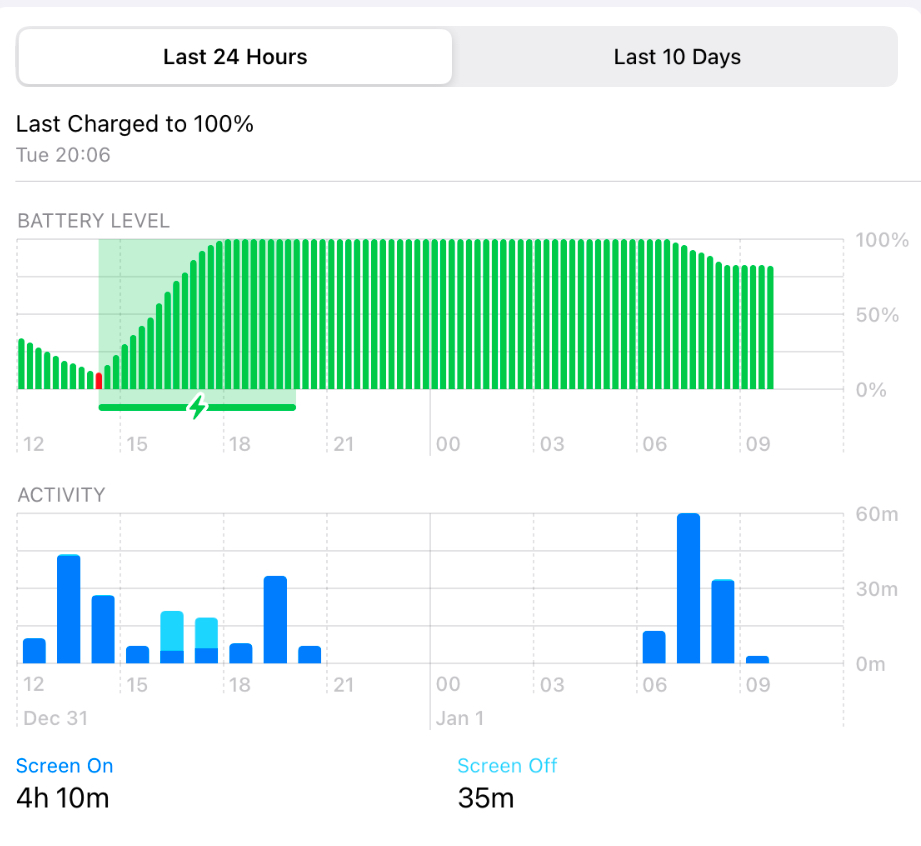Tap the tallest activity bar reaching 60m
The width and height of the screenshot is (921, 846).
pyautogui.click(x=688, y=588)
